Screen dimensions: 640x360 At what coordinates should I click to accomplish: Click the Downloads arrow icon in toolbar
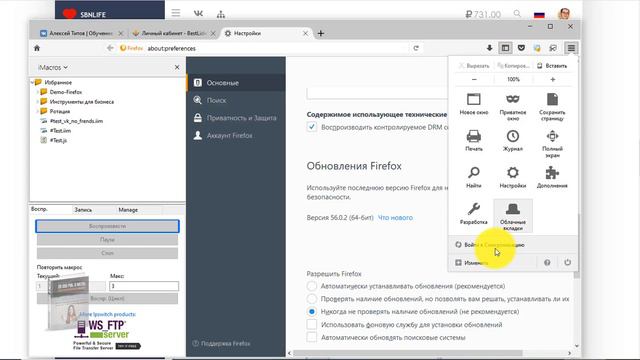(x=489, y=48)
